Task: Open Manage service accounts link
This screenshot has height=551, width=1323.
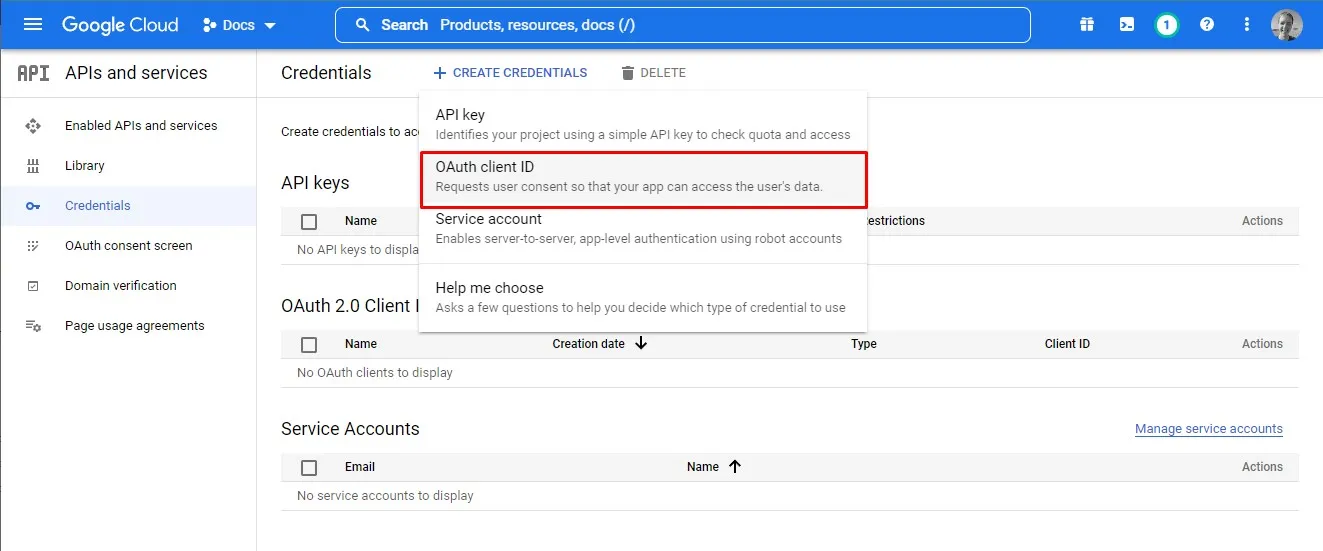Action: pyautogui.click(x=1208, y=429)
